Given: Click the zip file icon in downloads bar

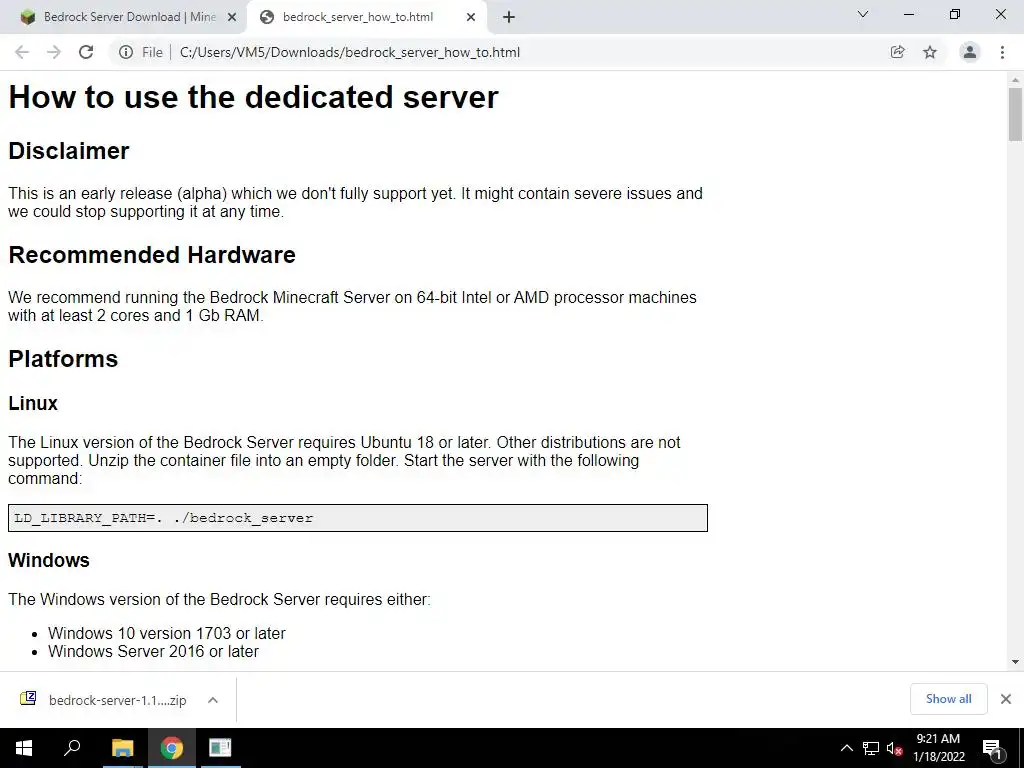Looking at the screenshot, I should [x=28, y=699].
